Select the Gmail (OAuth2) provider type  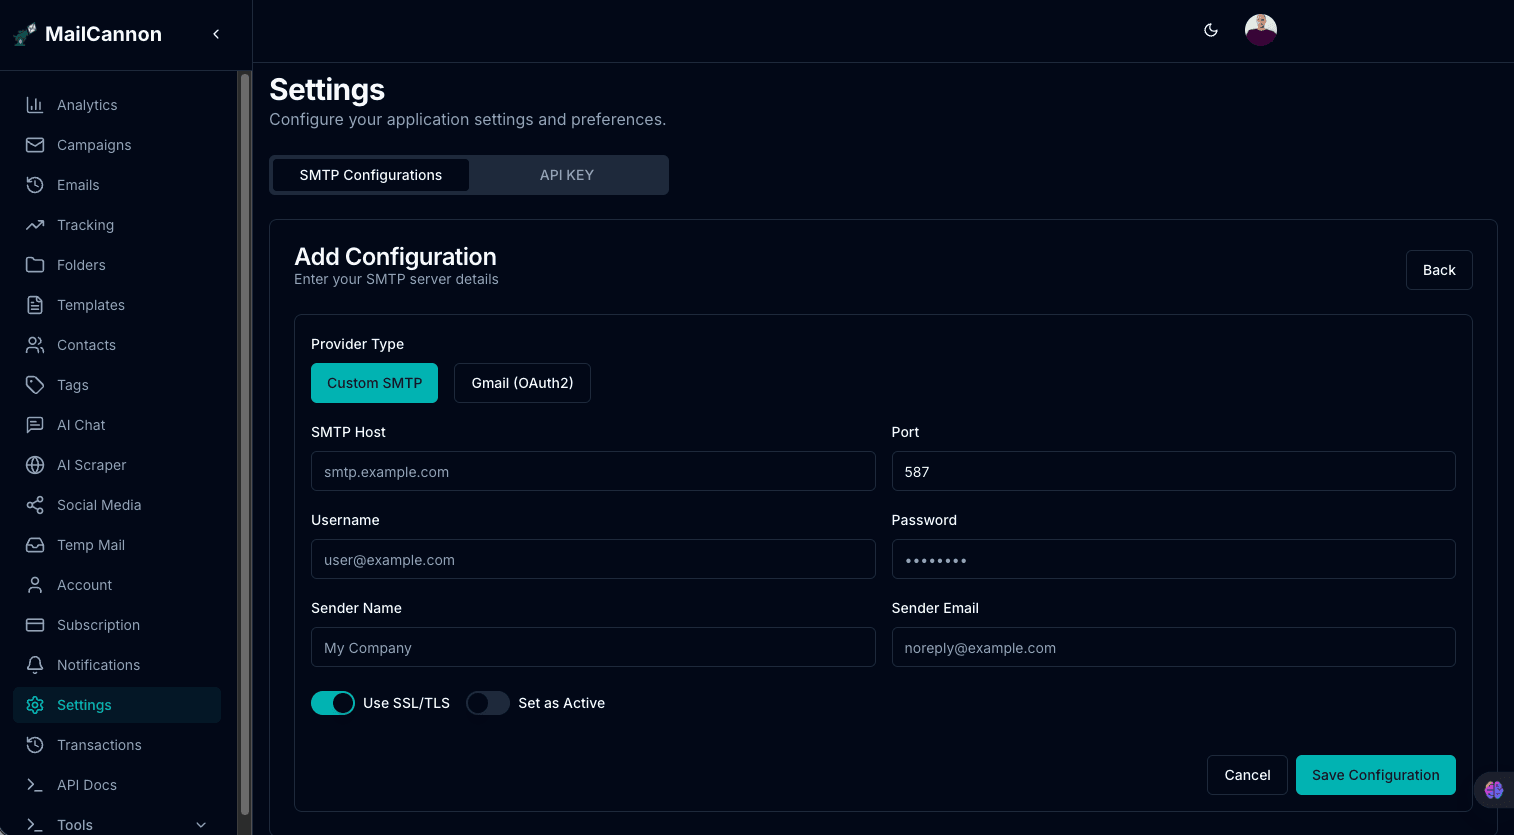pos(522,383)
